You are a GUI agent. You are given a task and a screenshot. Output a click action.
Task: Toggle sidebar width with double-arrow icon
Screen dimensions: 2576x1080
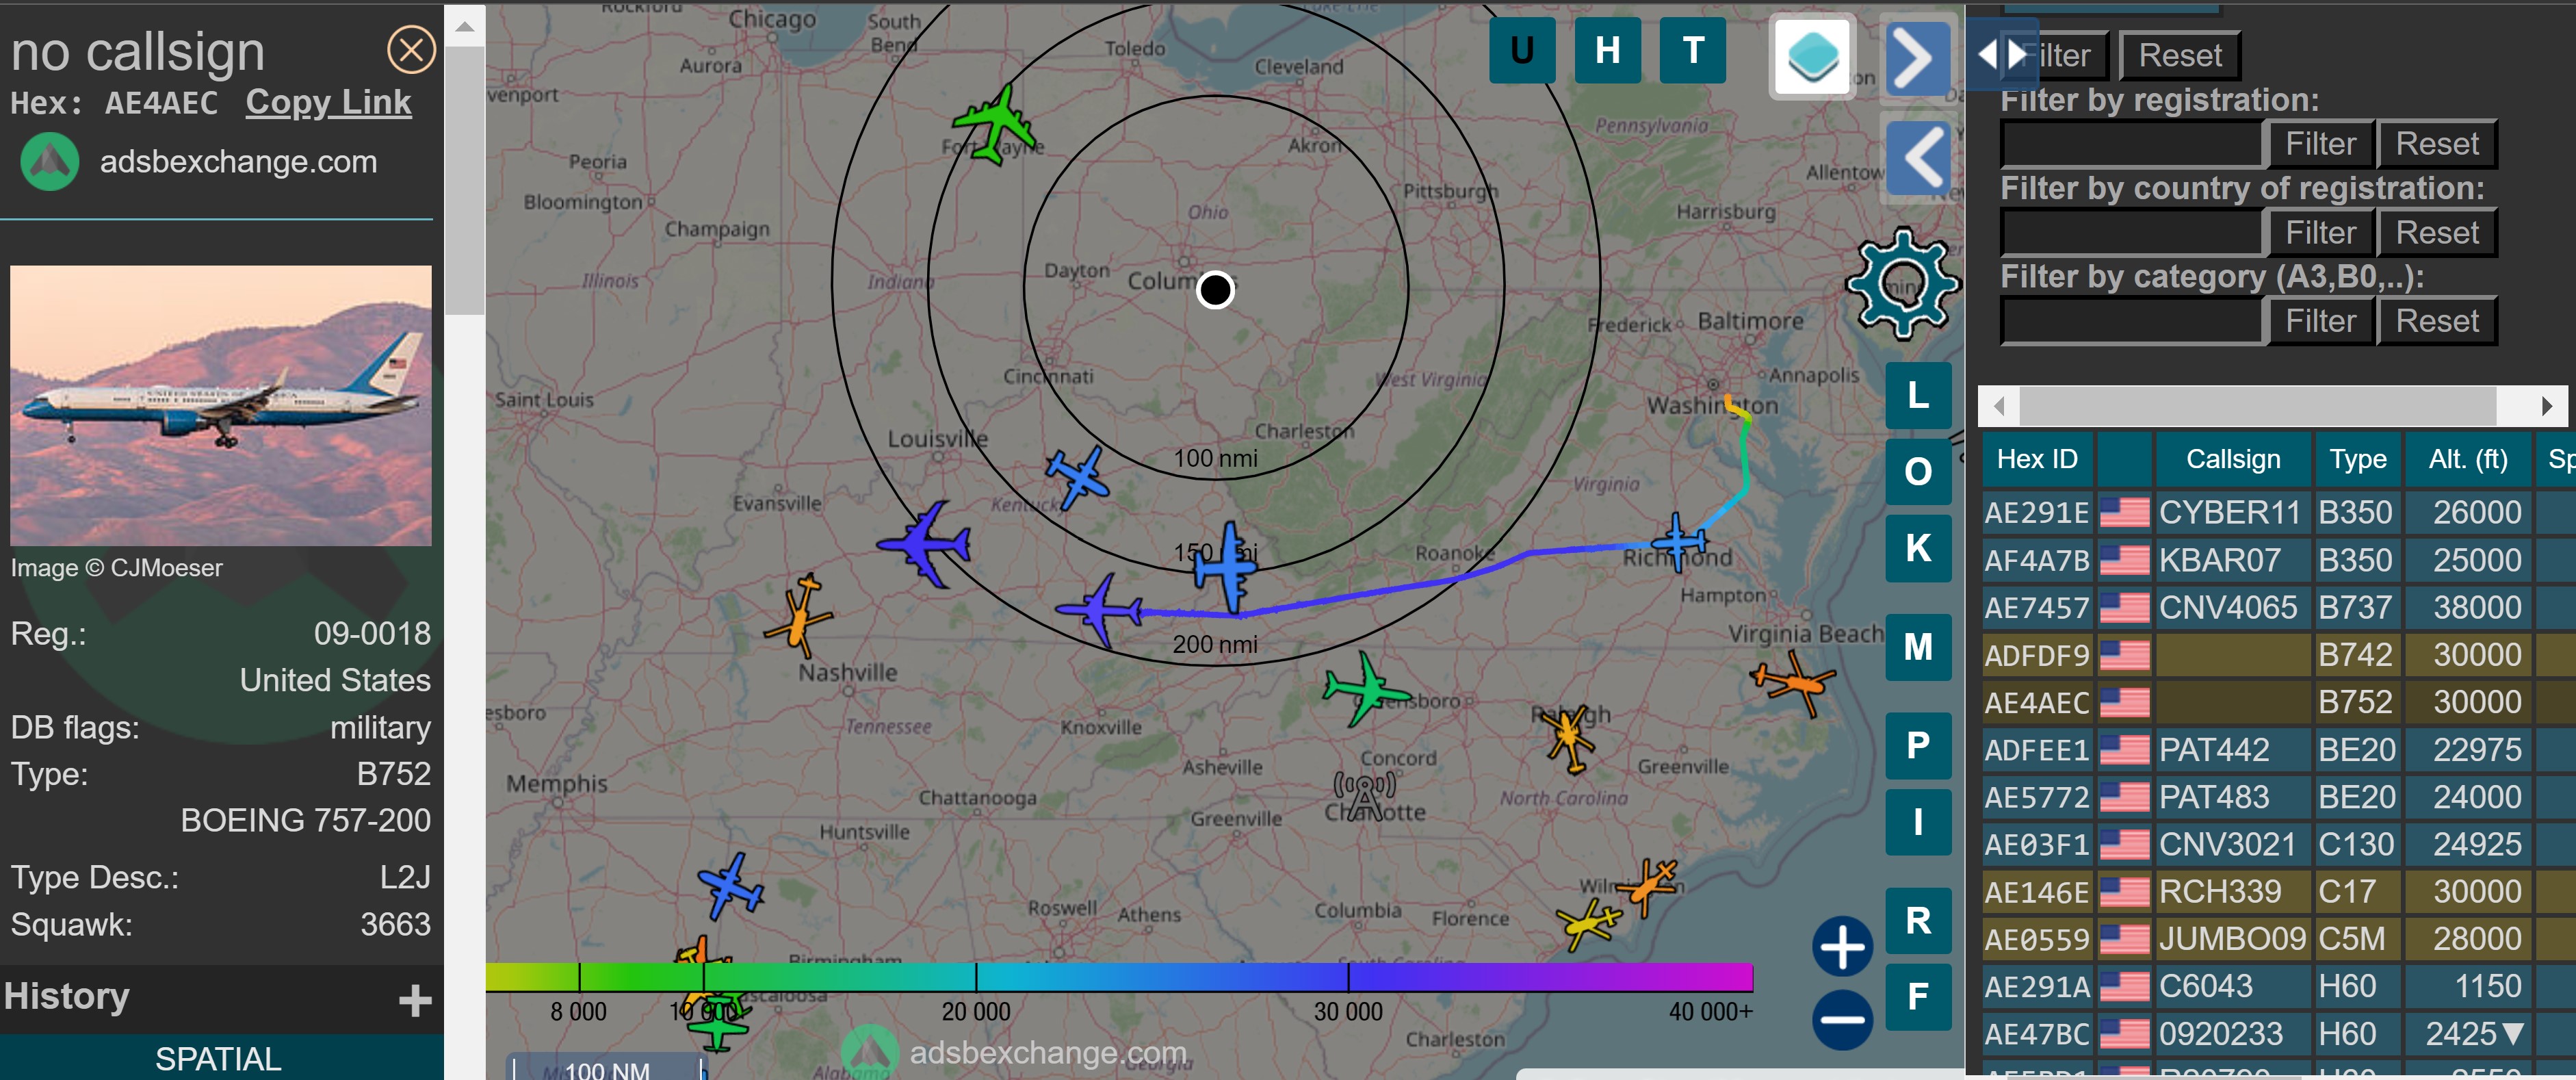pos(2002,53)
